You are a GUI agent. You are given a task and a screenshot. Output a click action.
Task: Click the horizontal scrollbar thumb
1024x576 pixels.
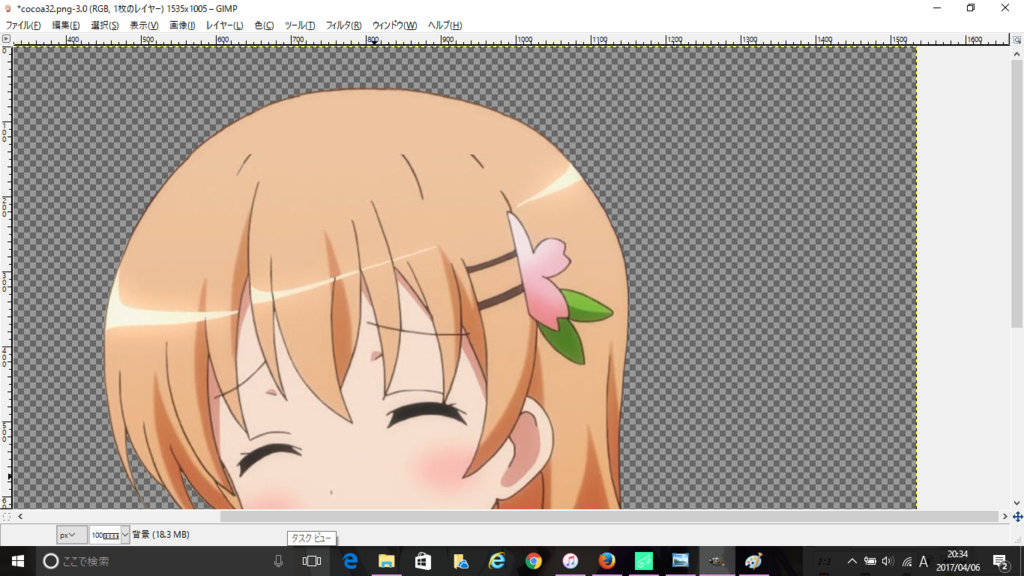pyautogui.click(x=609, y=517)
